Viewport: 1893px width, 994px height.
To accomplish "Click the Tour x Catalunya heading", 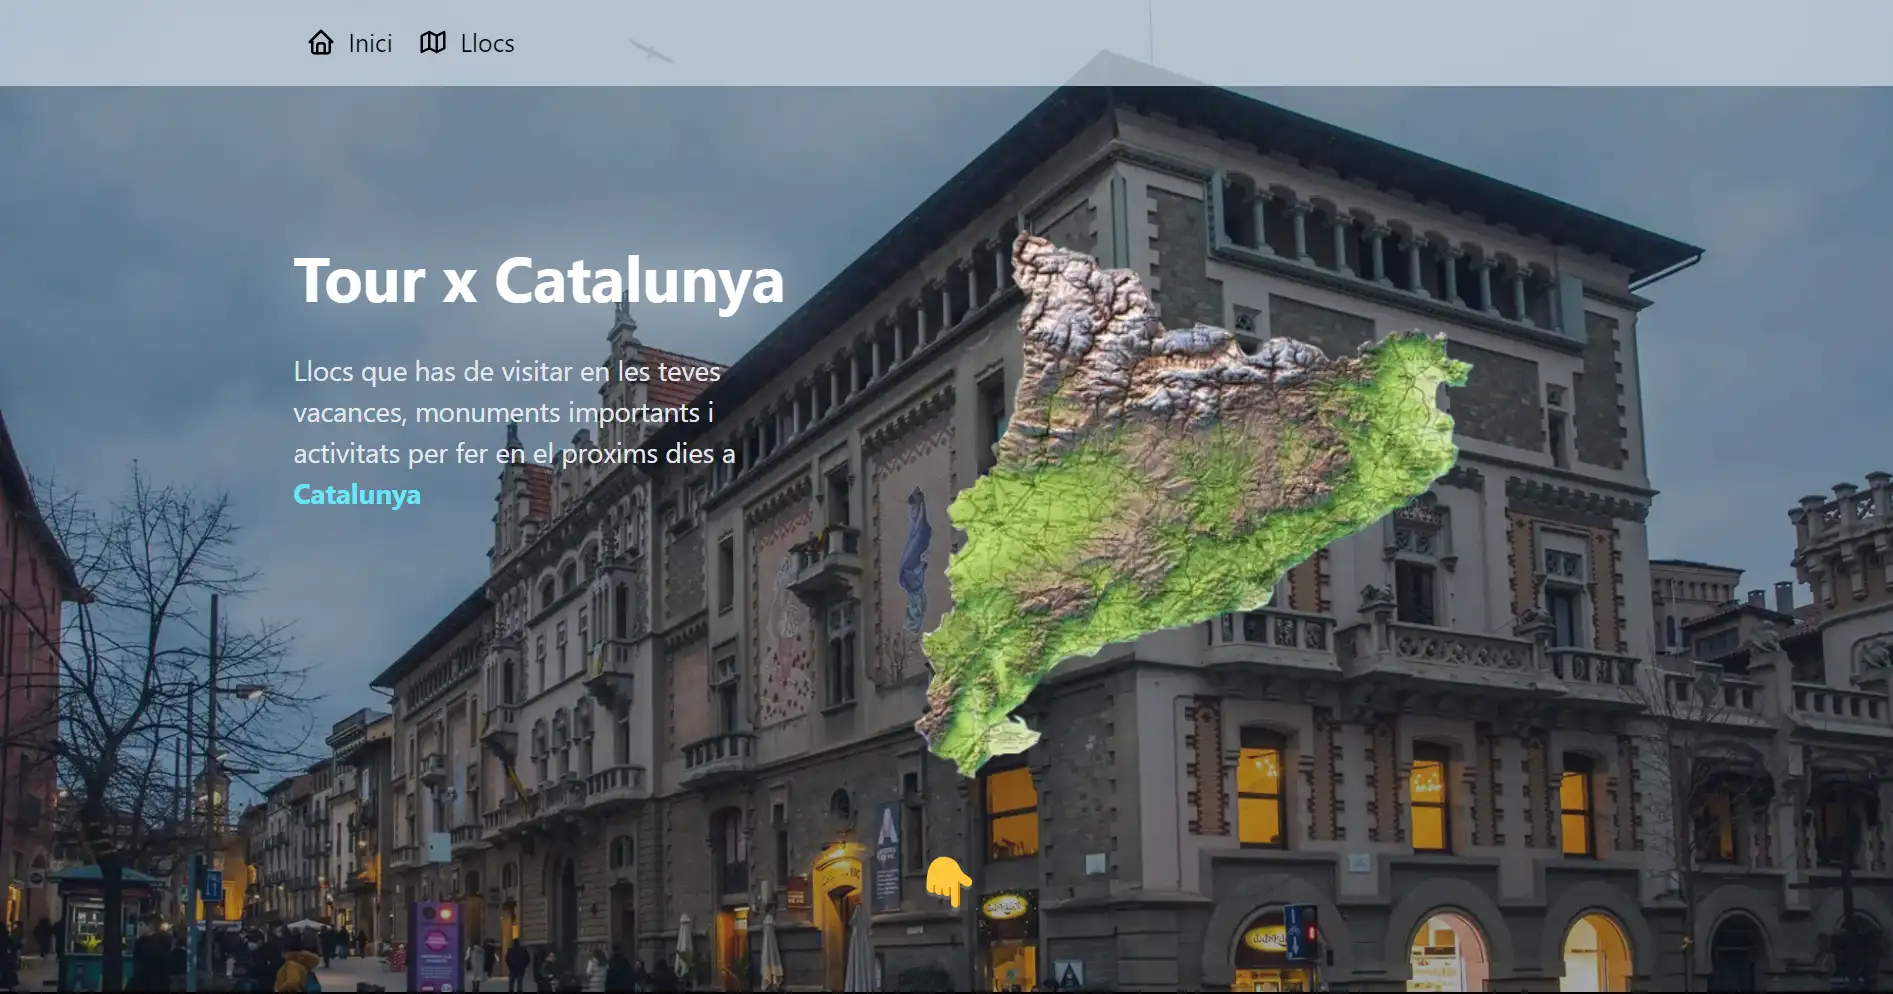I will pyautogui.click(x=538, y=280).
